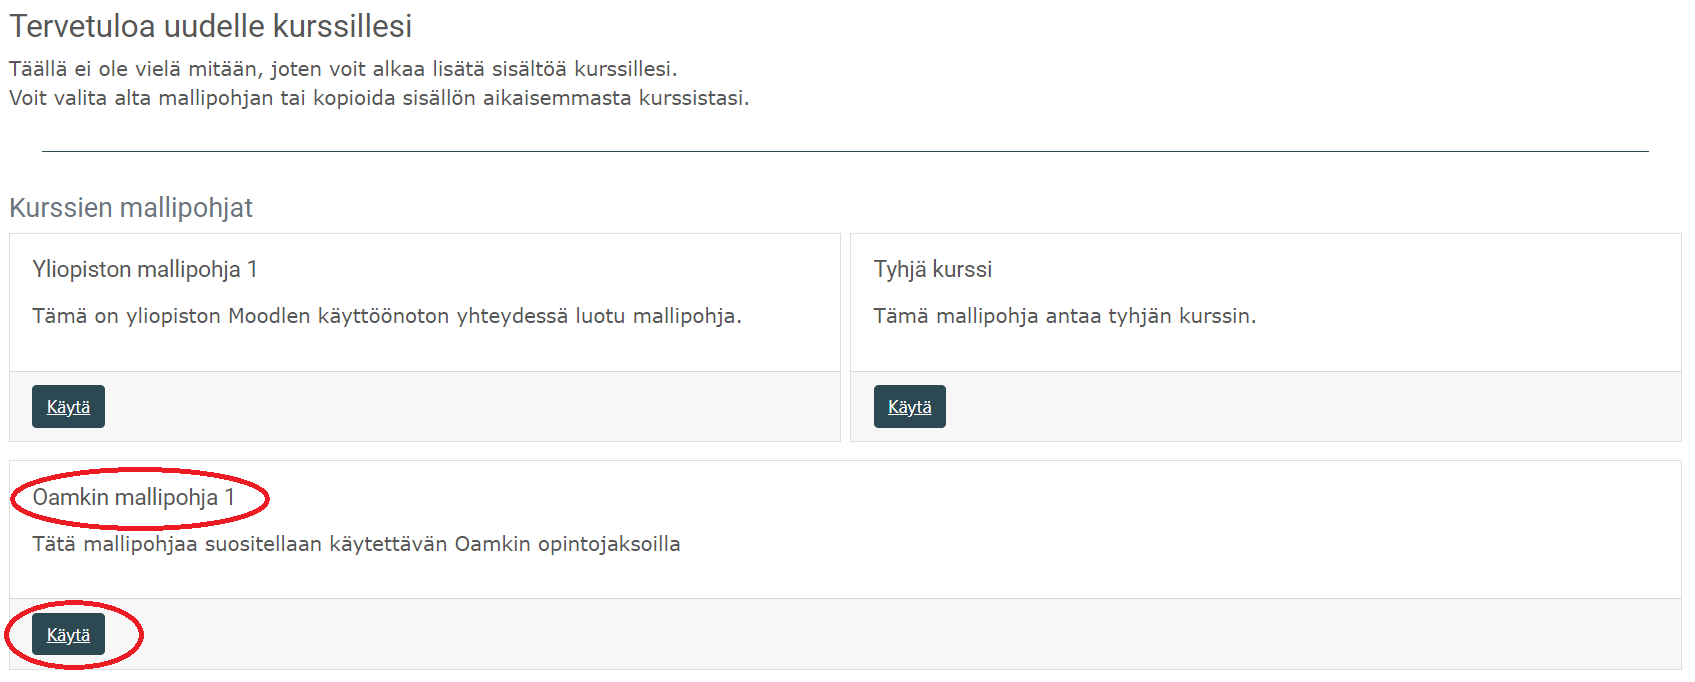Click the horizontal divider below the intro text

845,151
